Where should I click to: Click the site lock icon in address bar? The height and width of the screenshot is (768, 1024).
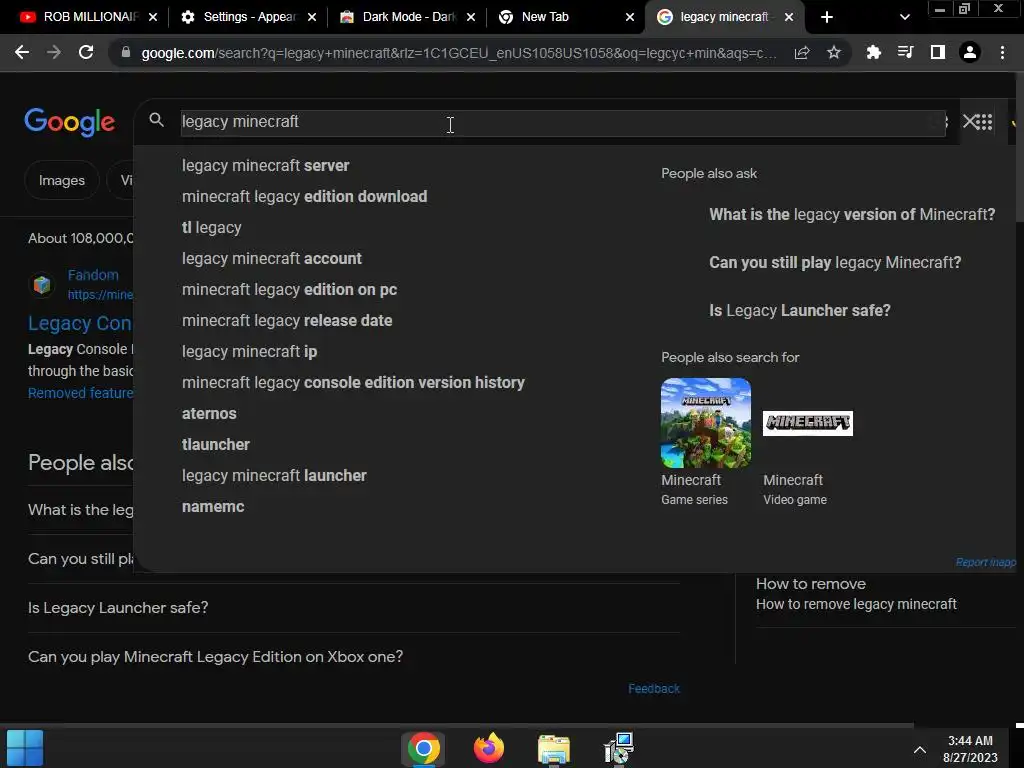click(125, 52)
